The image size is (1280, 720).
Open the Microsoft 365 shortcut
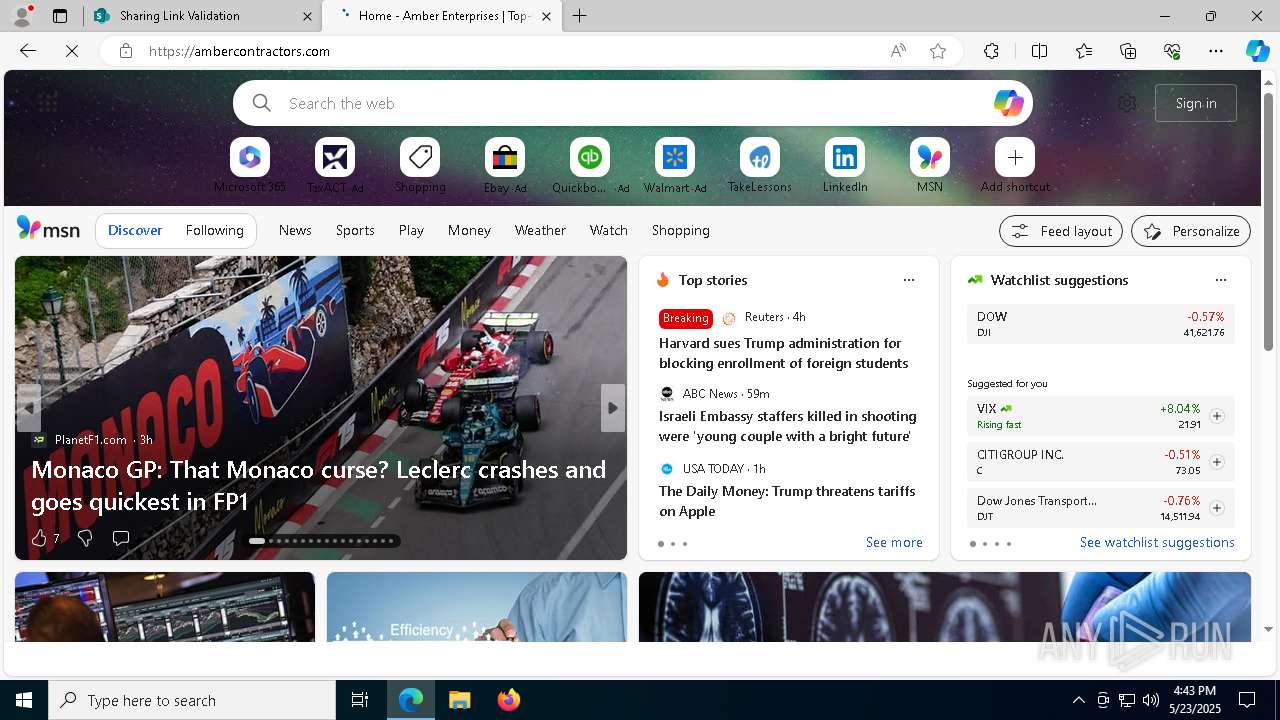coord(249,158)
